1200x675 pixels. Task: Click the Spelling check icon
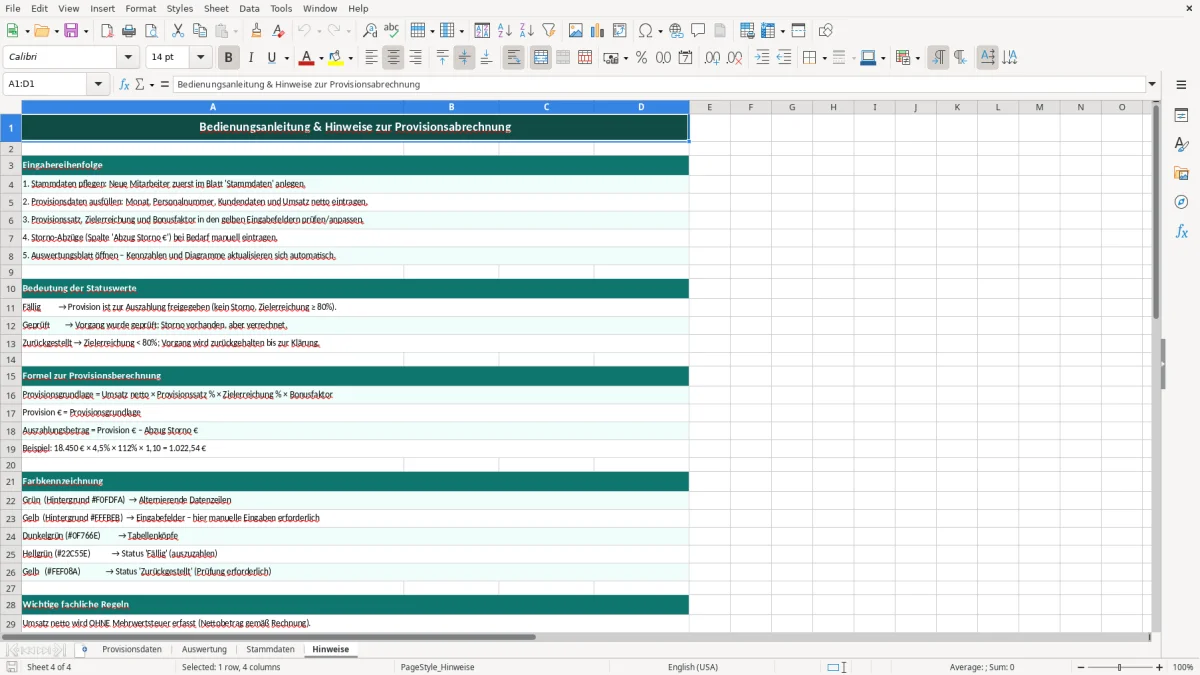point(392,31)
